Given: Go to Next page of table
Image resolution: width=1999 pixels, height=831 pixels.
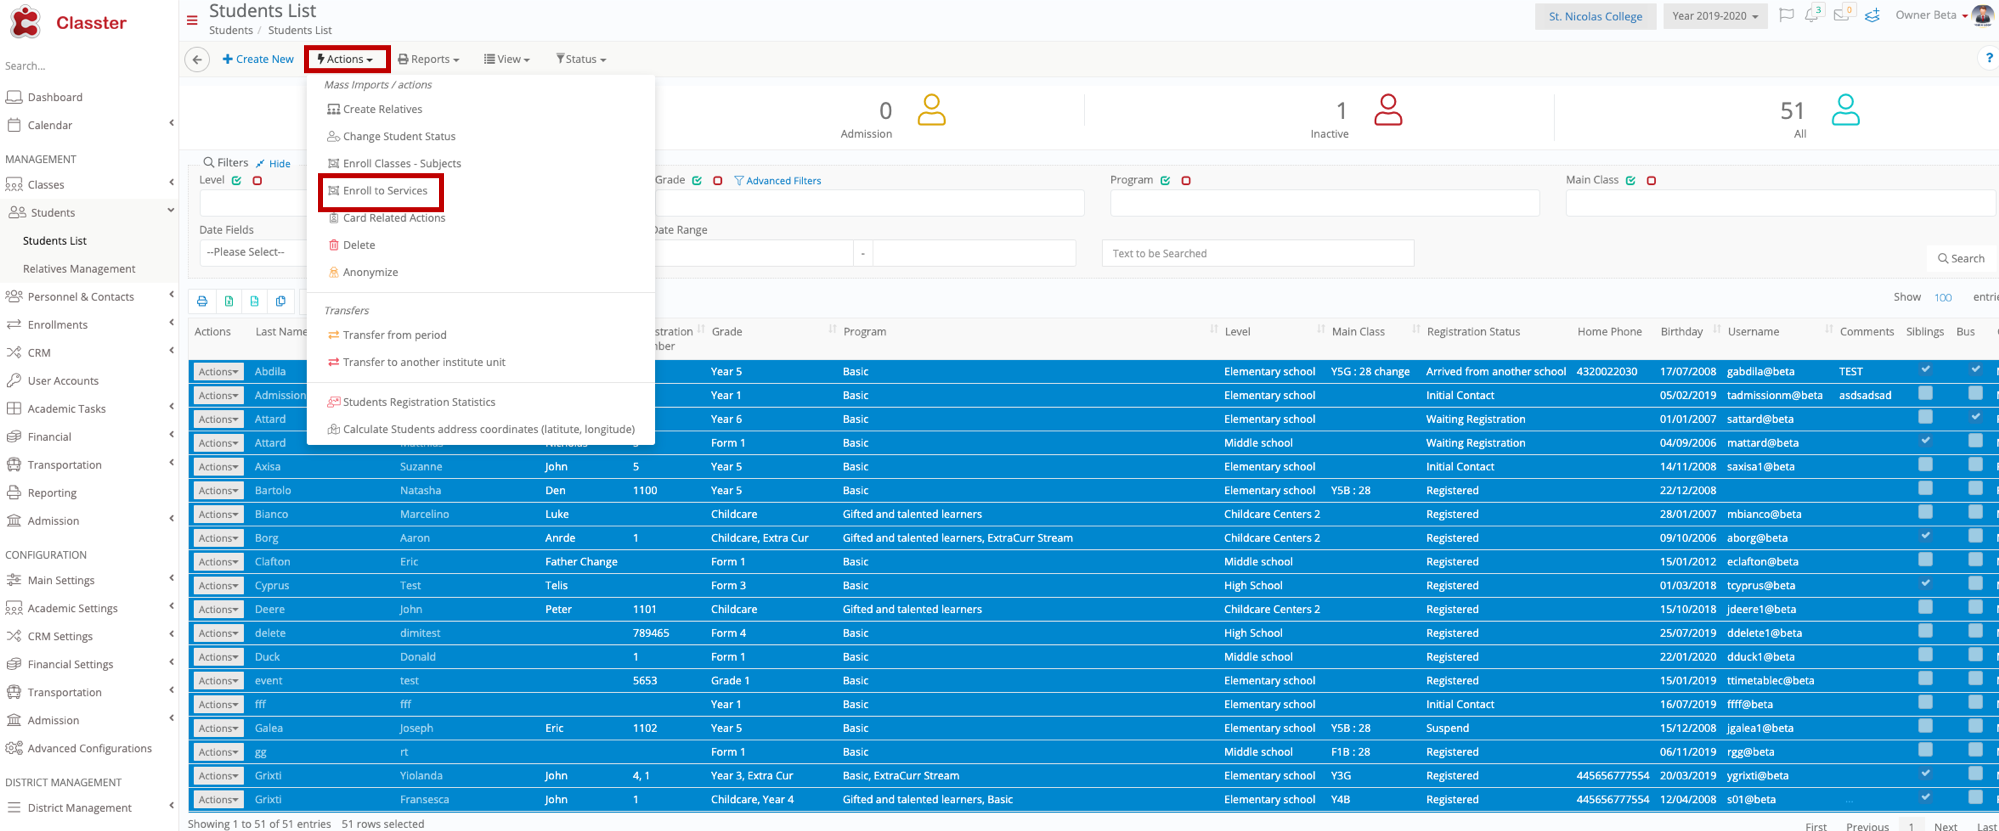Looking at the screenshot, I should click(x=1945, y=826).
